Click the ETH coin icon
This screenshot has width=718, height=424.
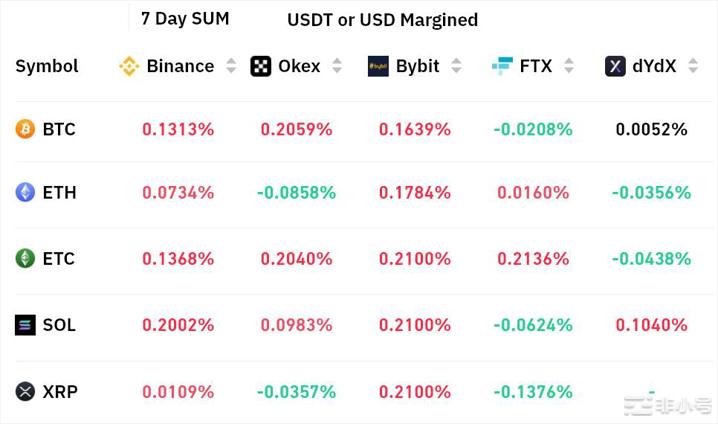pyautogui.click(x=25, y=192)
